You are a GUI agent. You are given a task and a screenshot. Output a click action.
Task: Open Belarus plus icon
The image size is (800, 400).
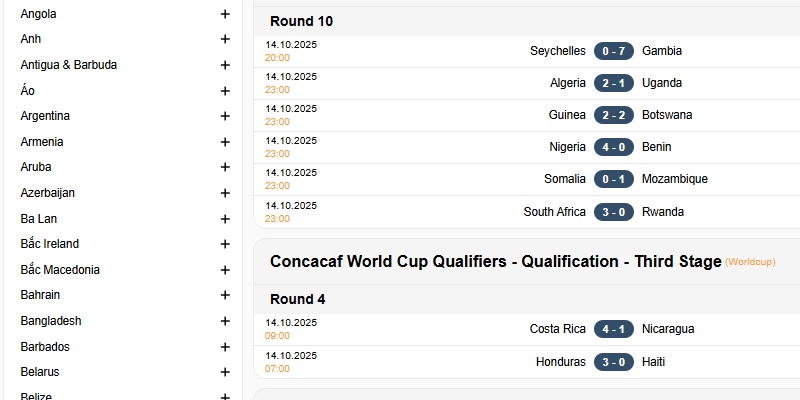[225, 372]
